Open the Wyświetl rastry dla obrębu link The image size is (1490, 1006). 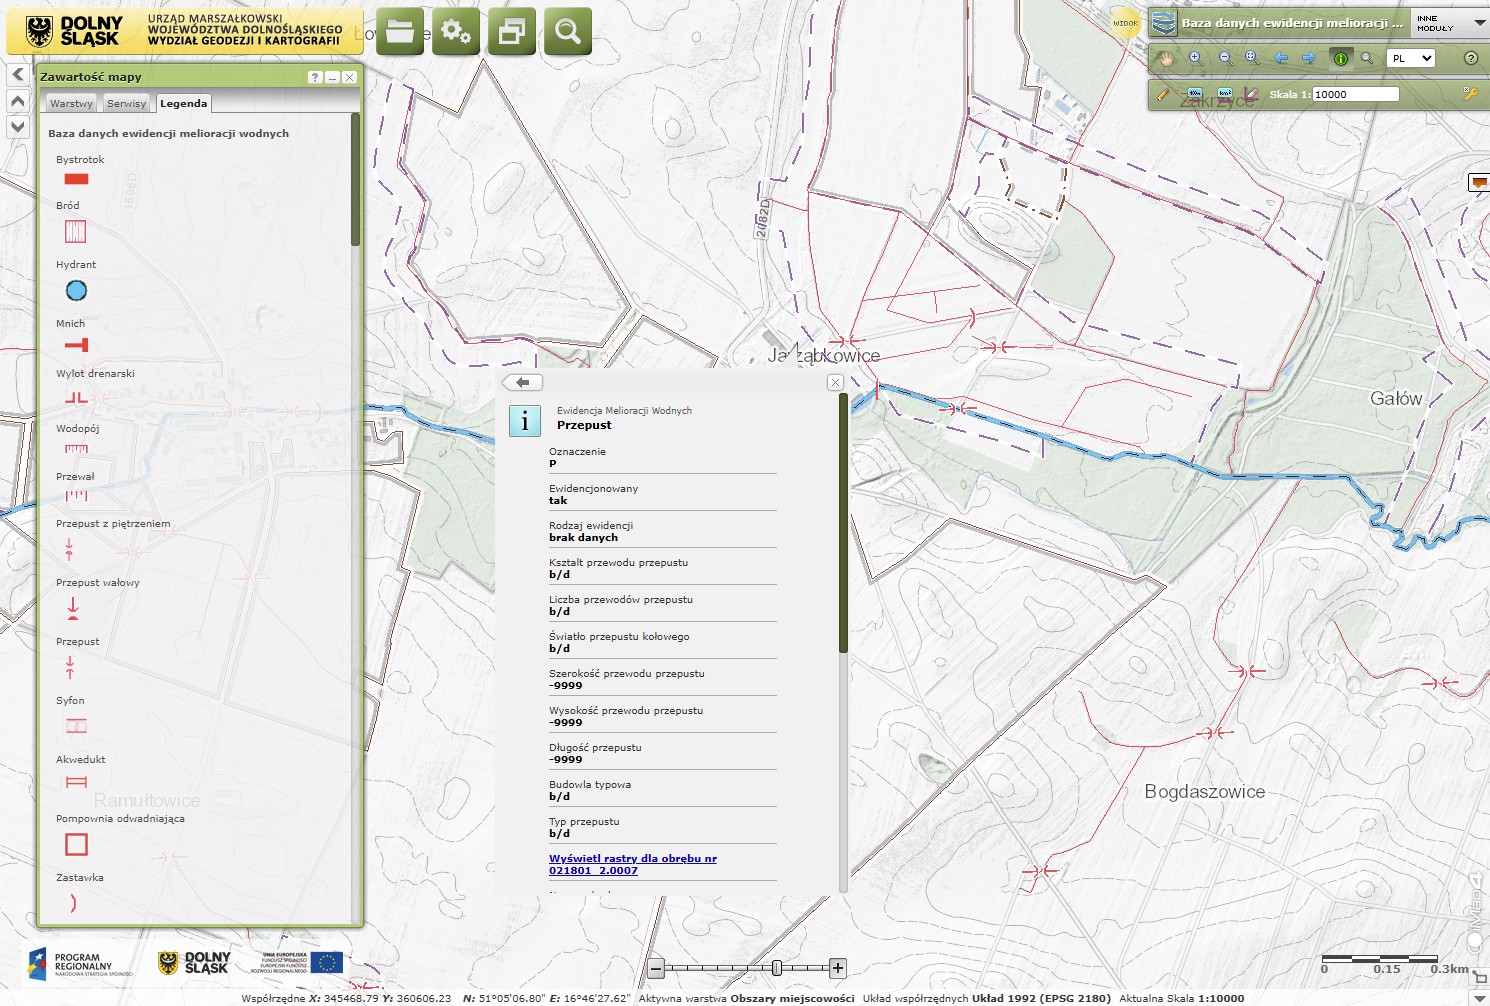click(x=633, y=864)
